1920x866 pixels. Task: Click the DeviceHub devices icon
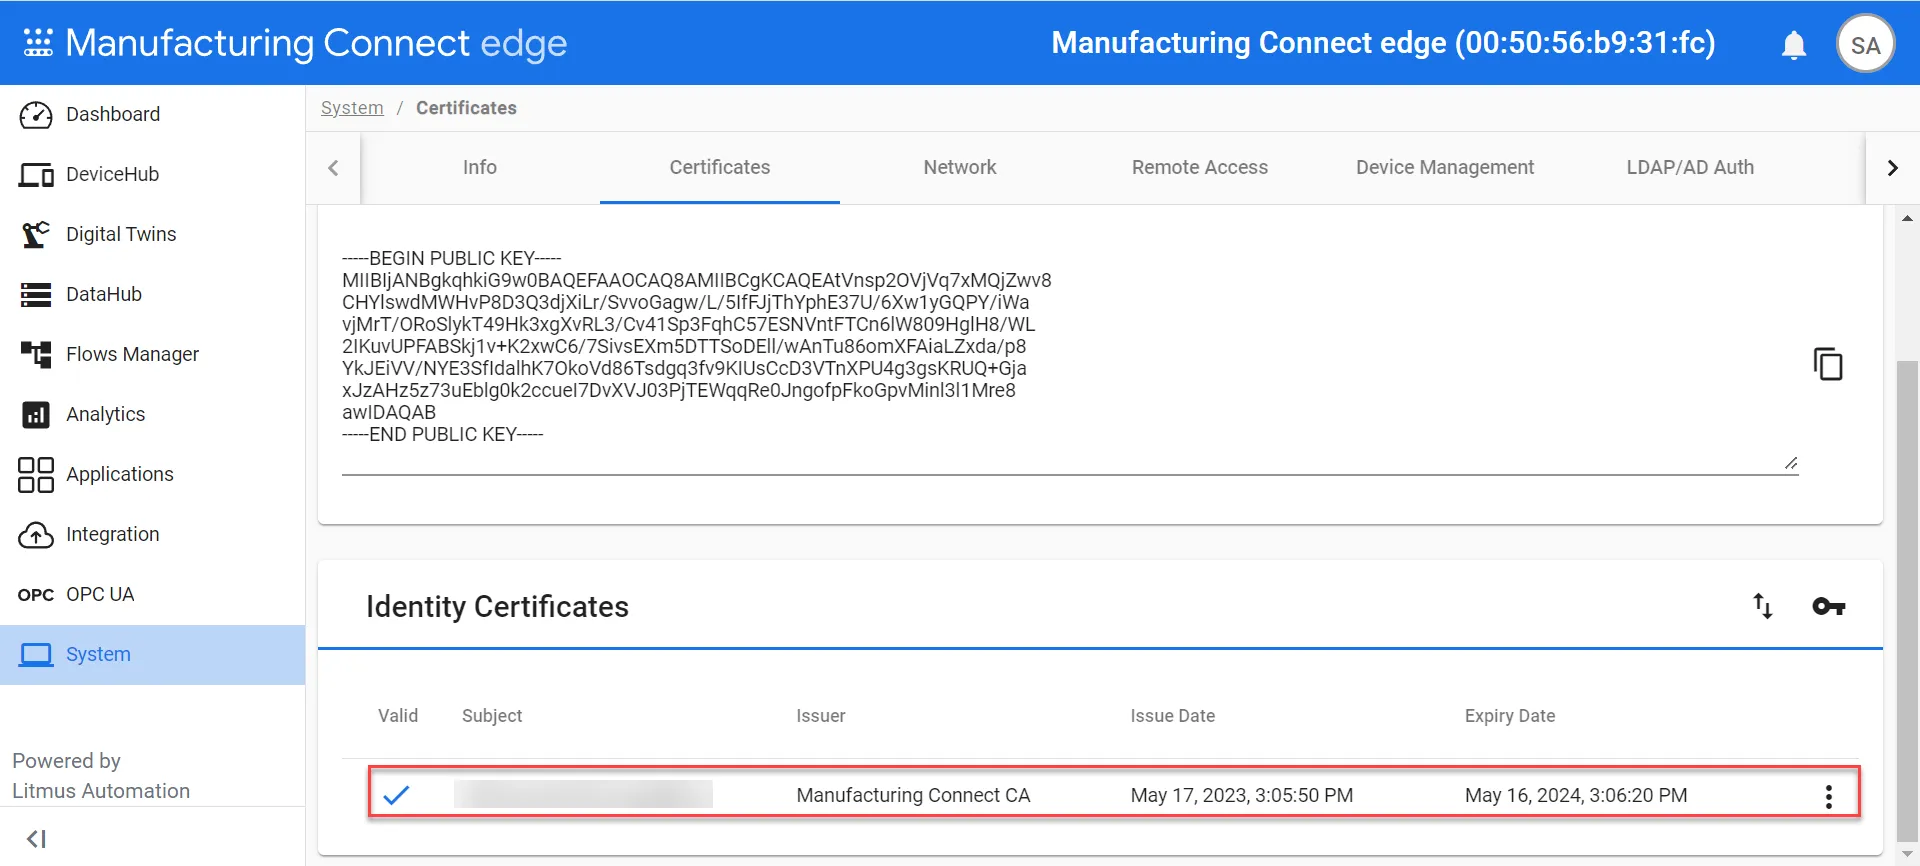[x=36, y=175]
